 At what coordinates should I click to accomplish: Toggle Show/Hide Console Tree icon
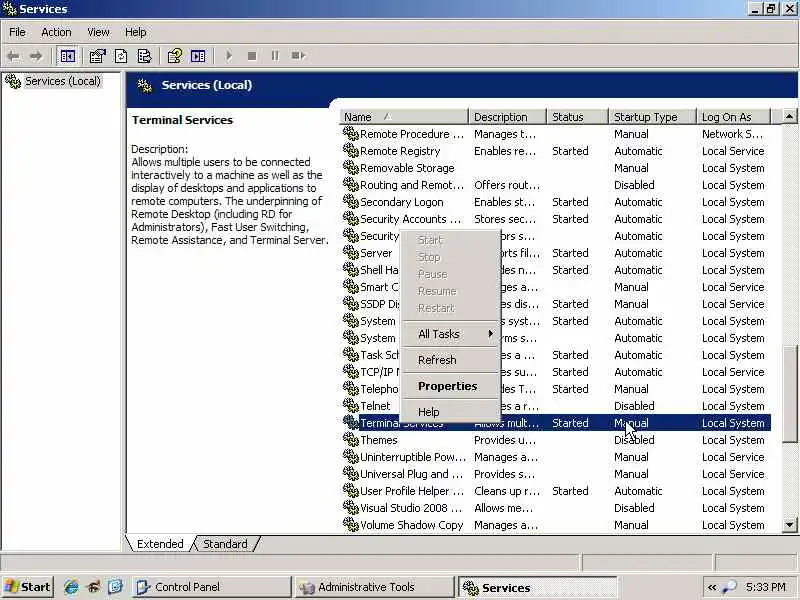coord(67,56)
